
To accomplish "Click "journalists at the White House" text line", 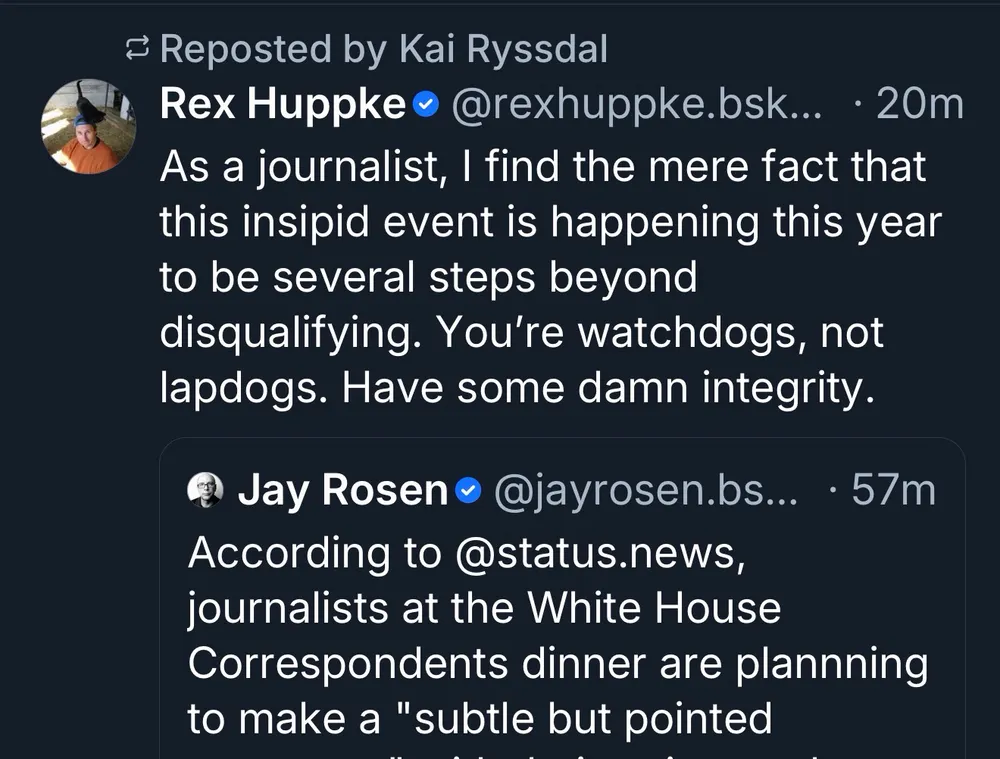I will point(484,608).
